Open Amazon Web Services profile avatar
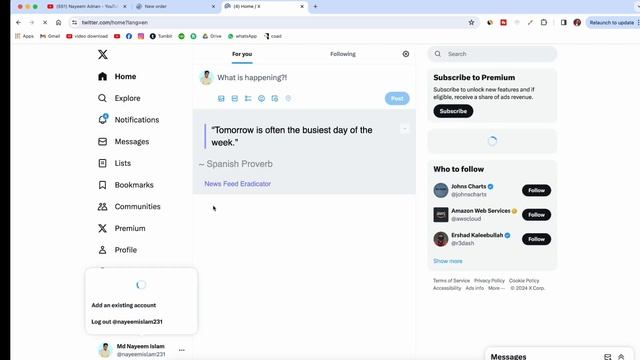The height and width of the screenshot is (360, 640). point(441,215)
